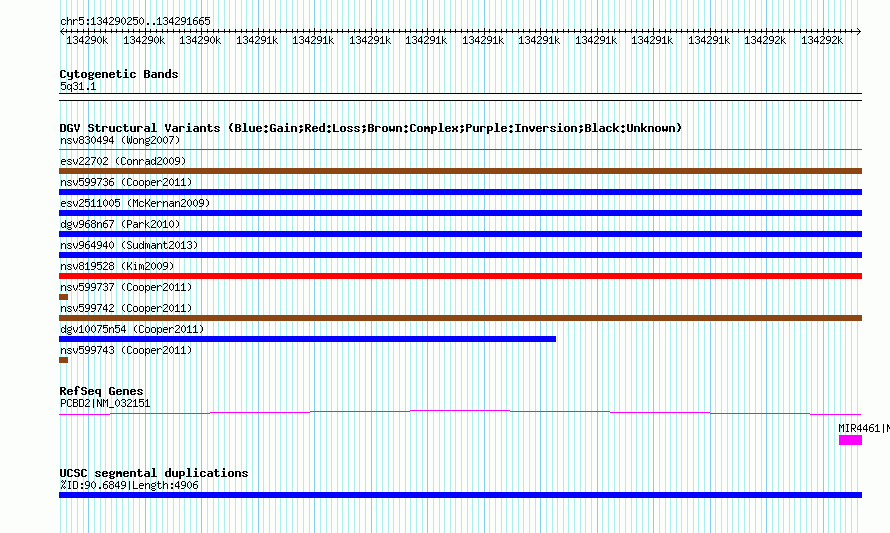Open variant dgv10075n54 (Cooper2011) label
Image resolution: width=890 pixels, height=533 pixels.
[132, 329]
